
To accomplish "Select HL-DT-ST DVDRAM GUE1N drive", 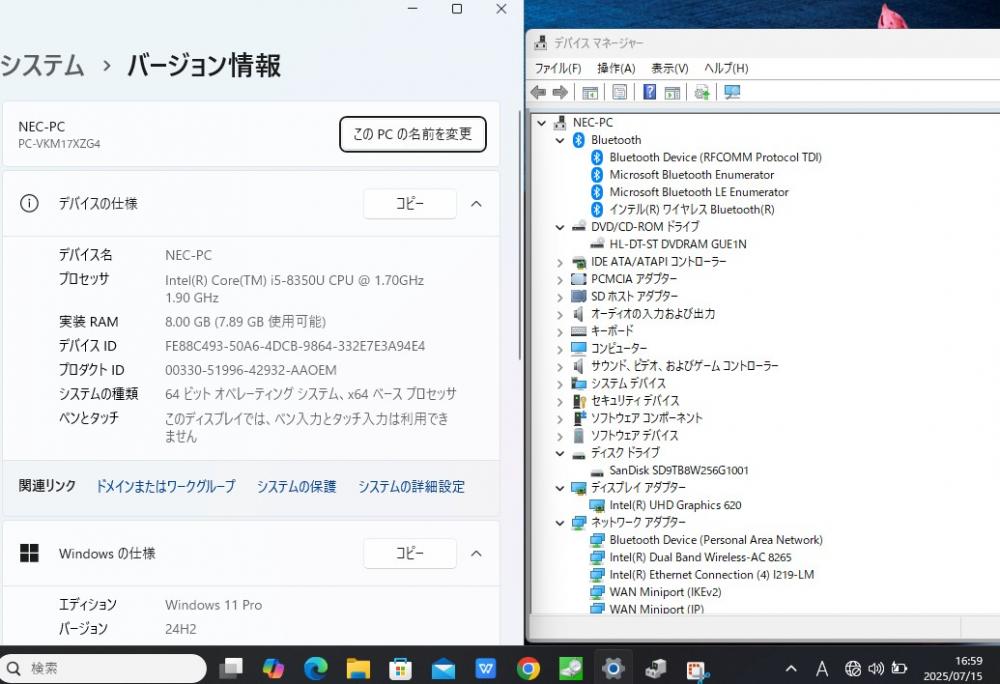I will (677, 244).
